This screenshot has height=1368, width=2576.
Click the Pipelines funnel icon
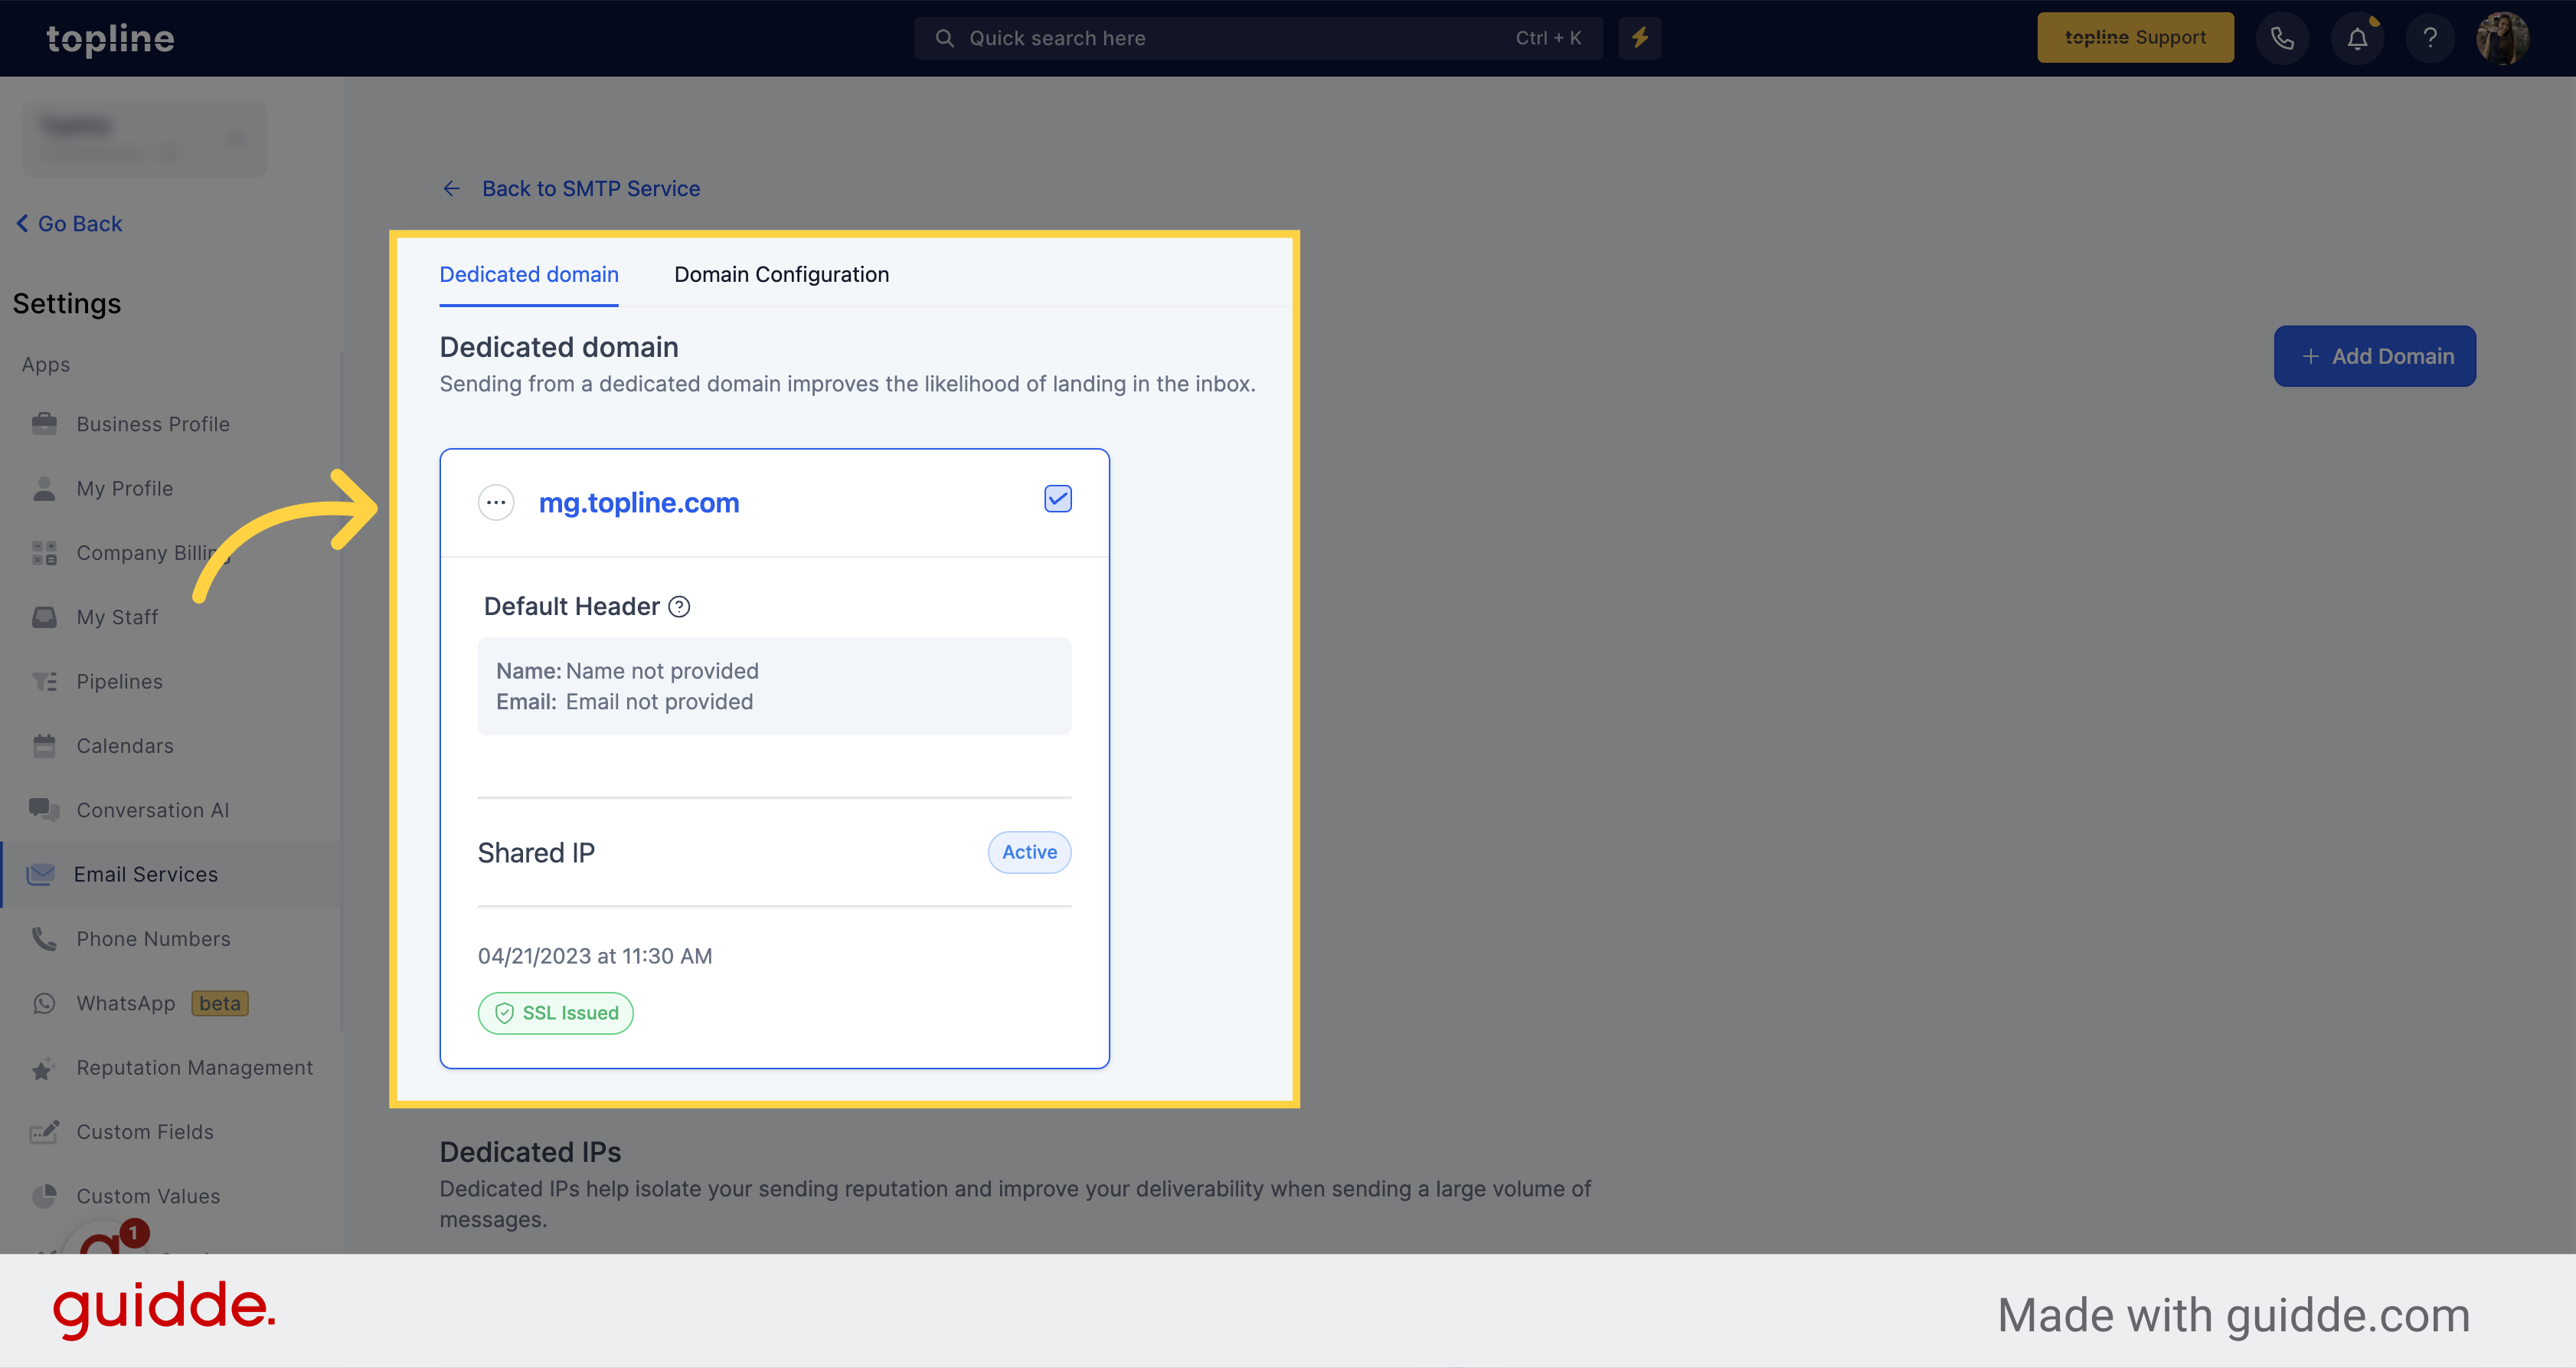tap(44, 682)
